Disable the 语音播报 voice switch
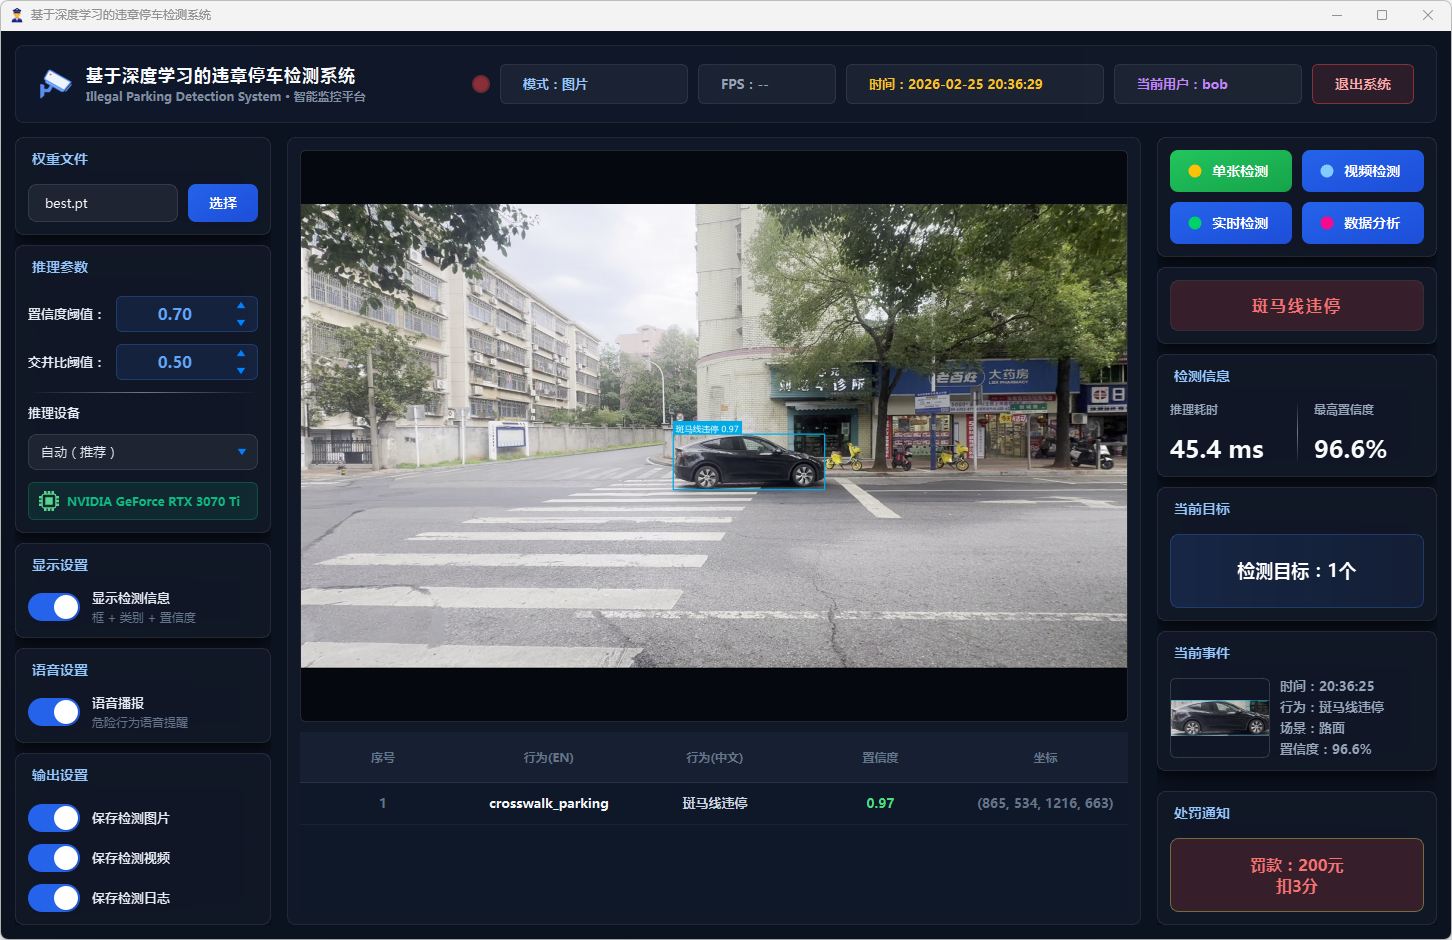The height and width of the screenshot is (940, 1452). (x=54, y=712)
